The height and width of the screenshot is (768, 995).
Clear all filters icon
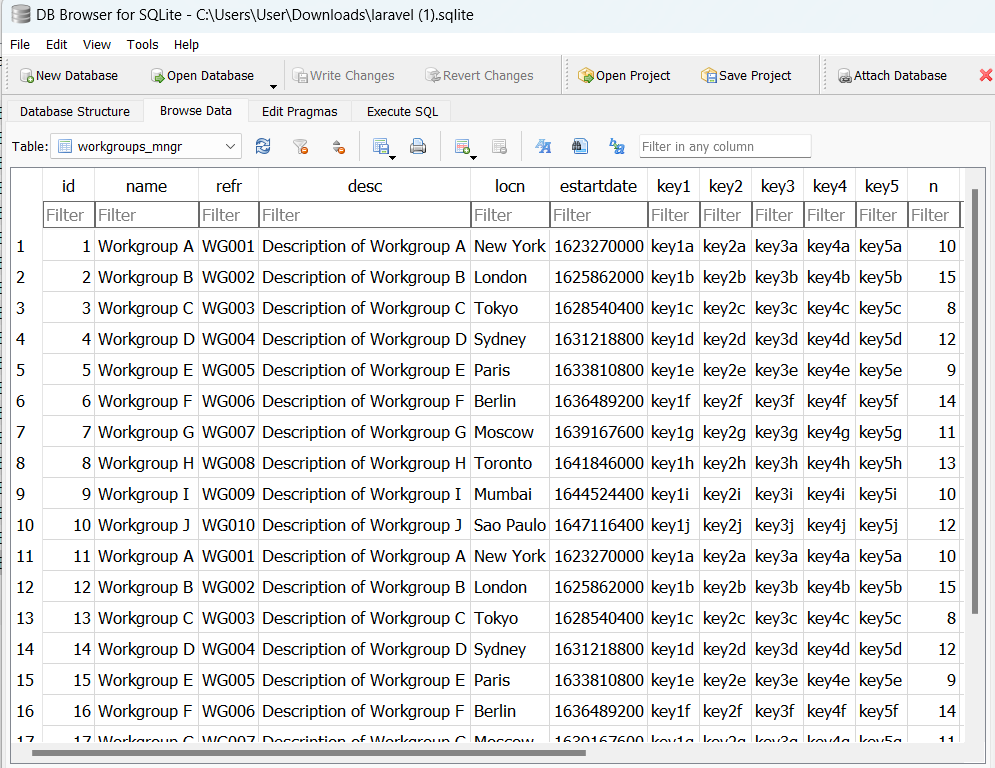(x=300, y=147)
